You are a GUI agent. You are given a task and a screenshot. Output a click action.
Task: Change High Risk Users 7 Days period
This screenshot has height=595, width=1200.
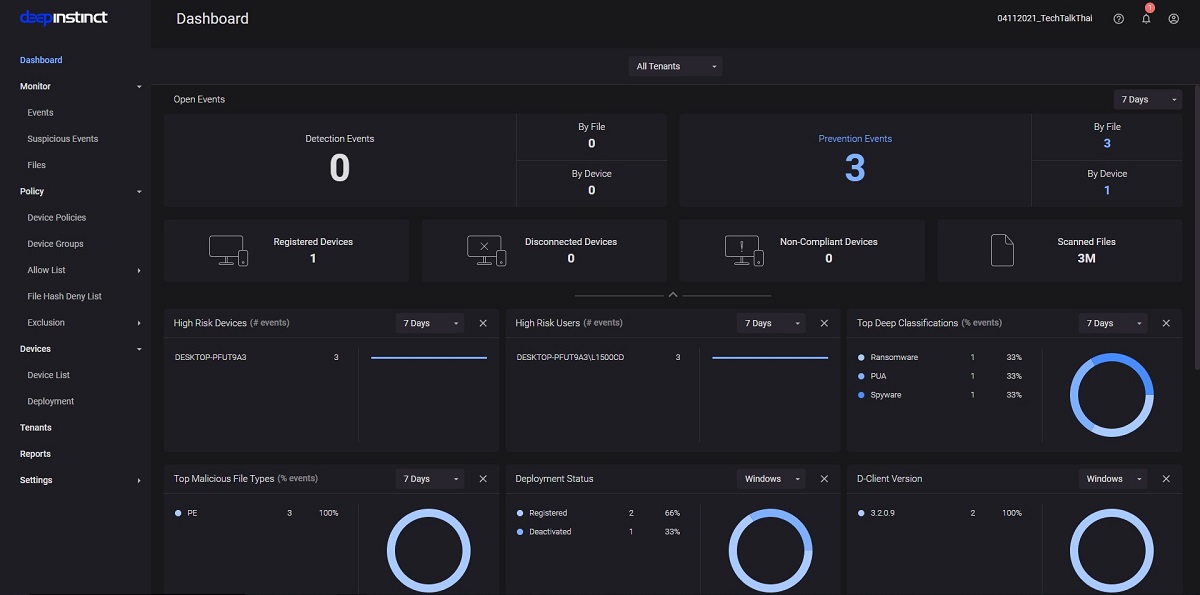pos(771,323)
